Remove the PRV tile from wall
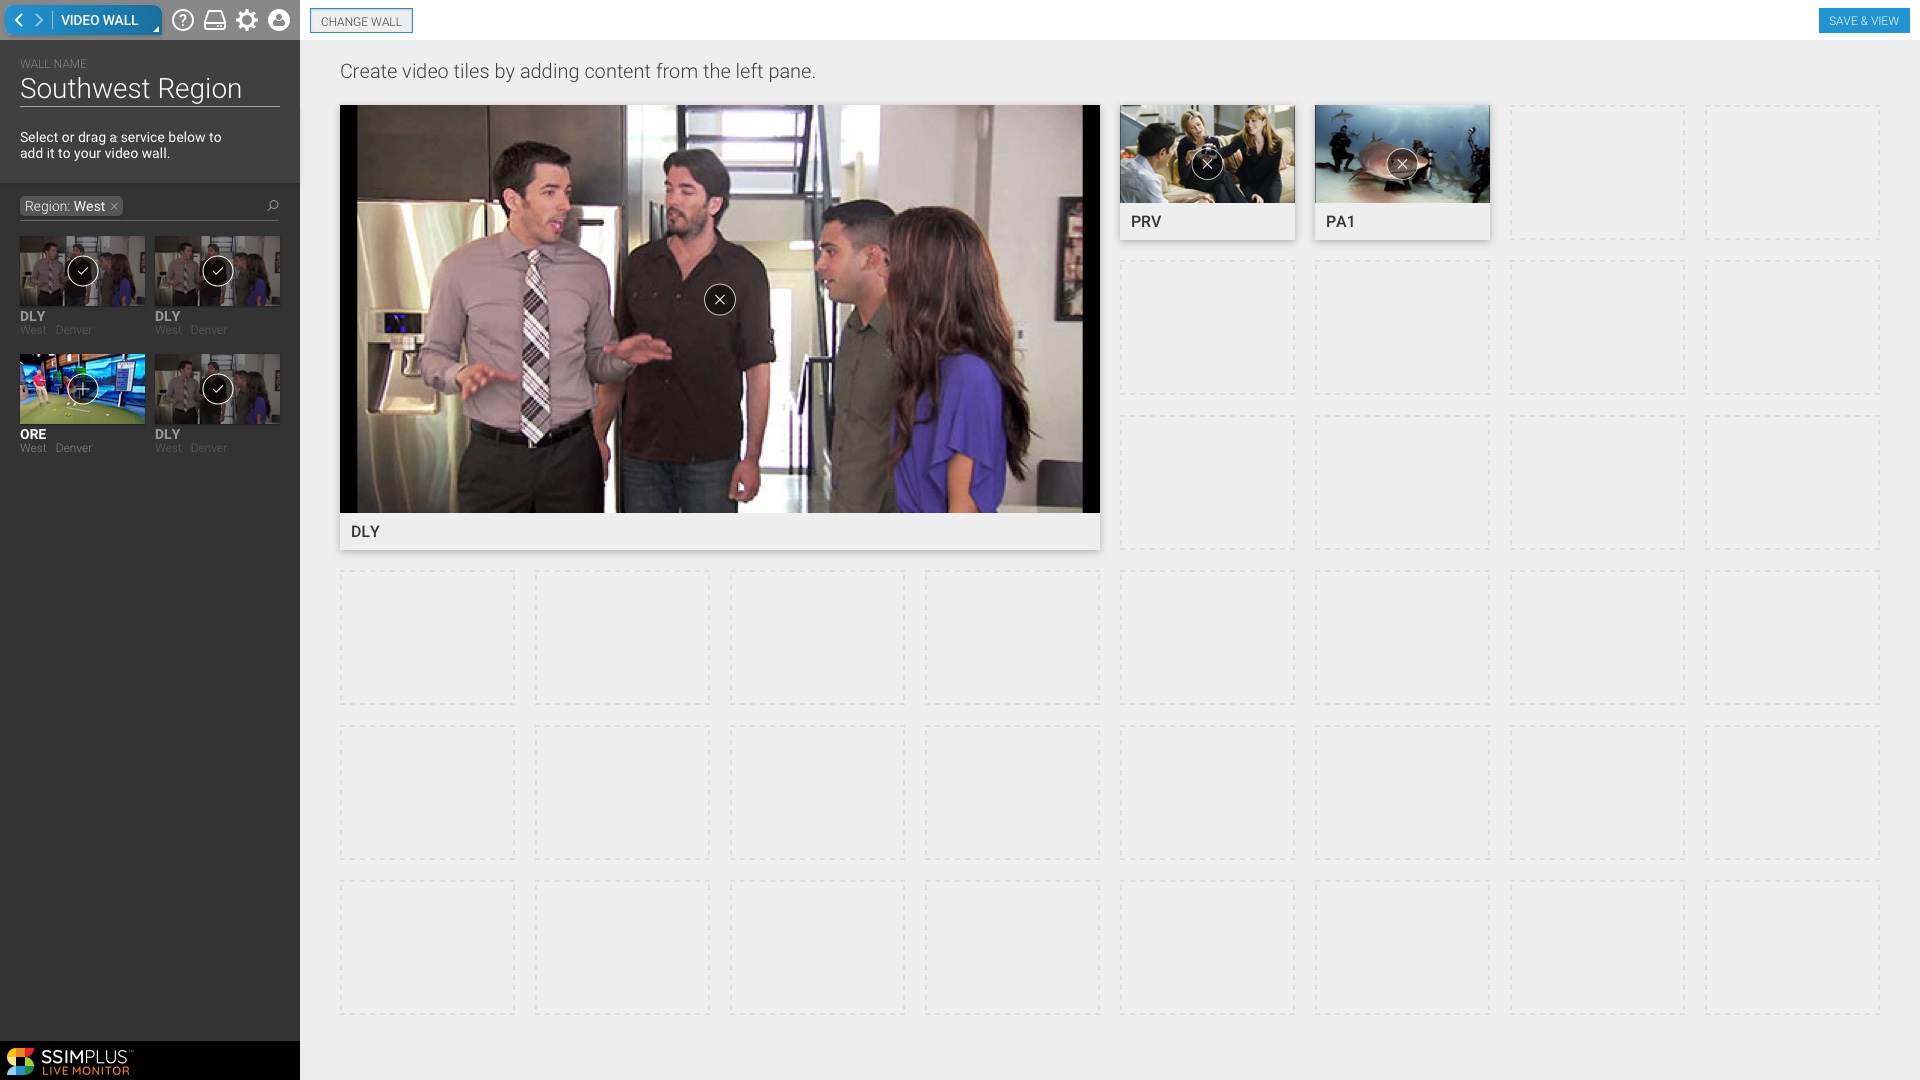 click(x=1207, y=164)
